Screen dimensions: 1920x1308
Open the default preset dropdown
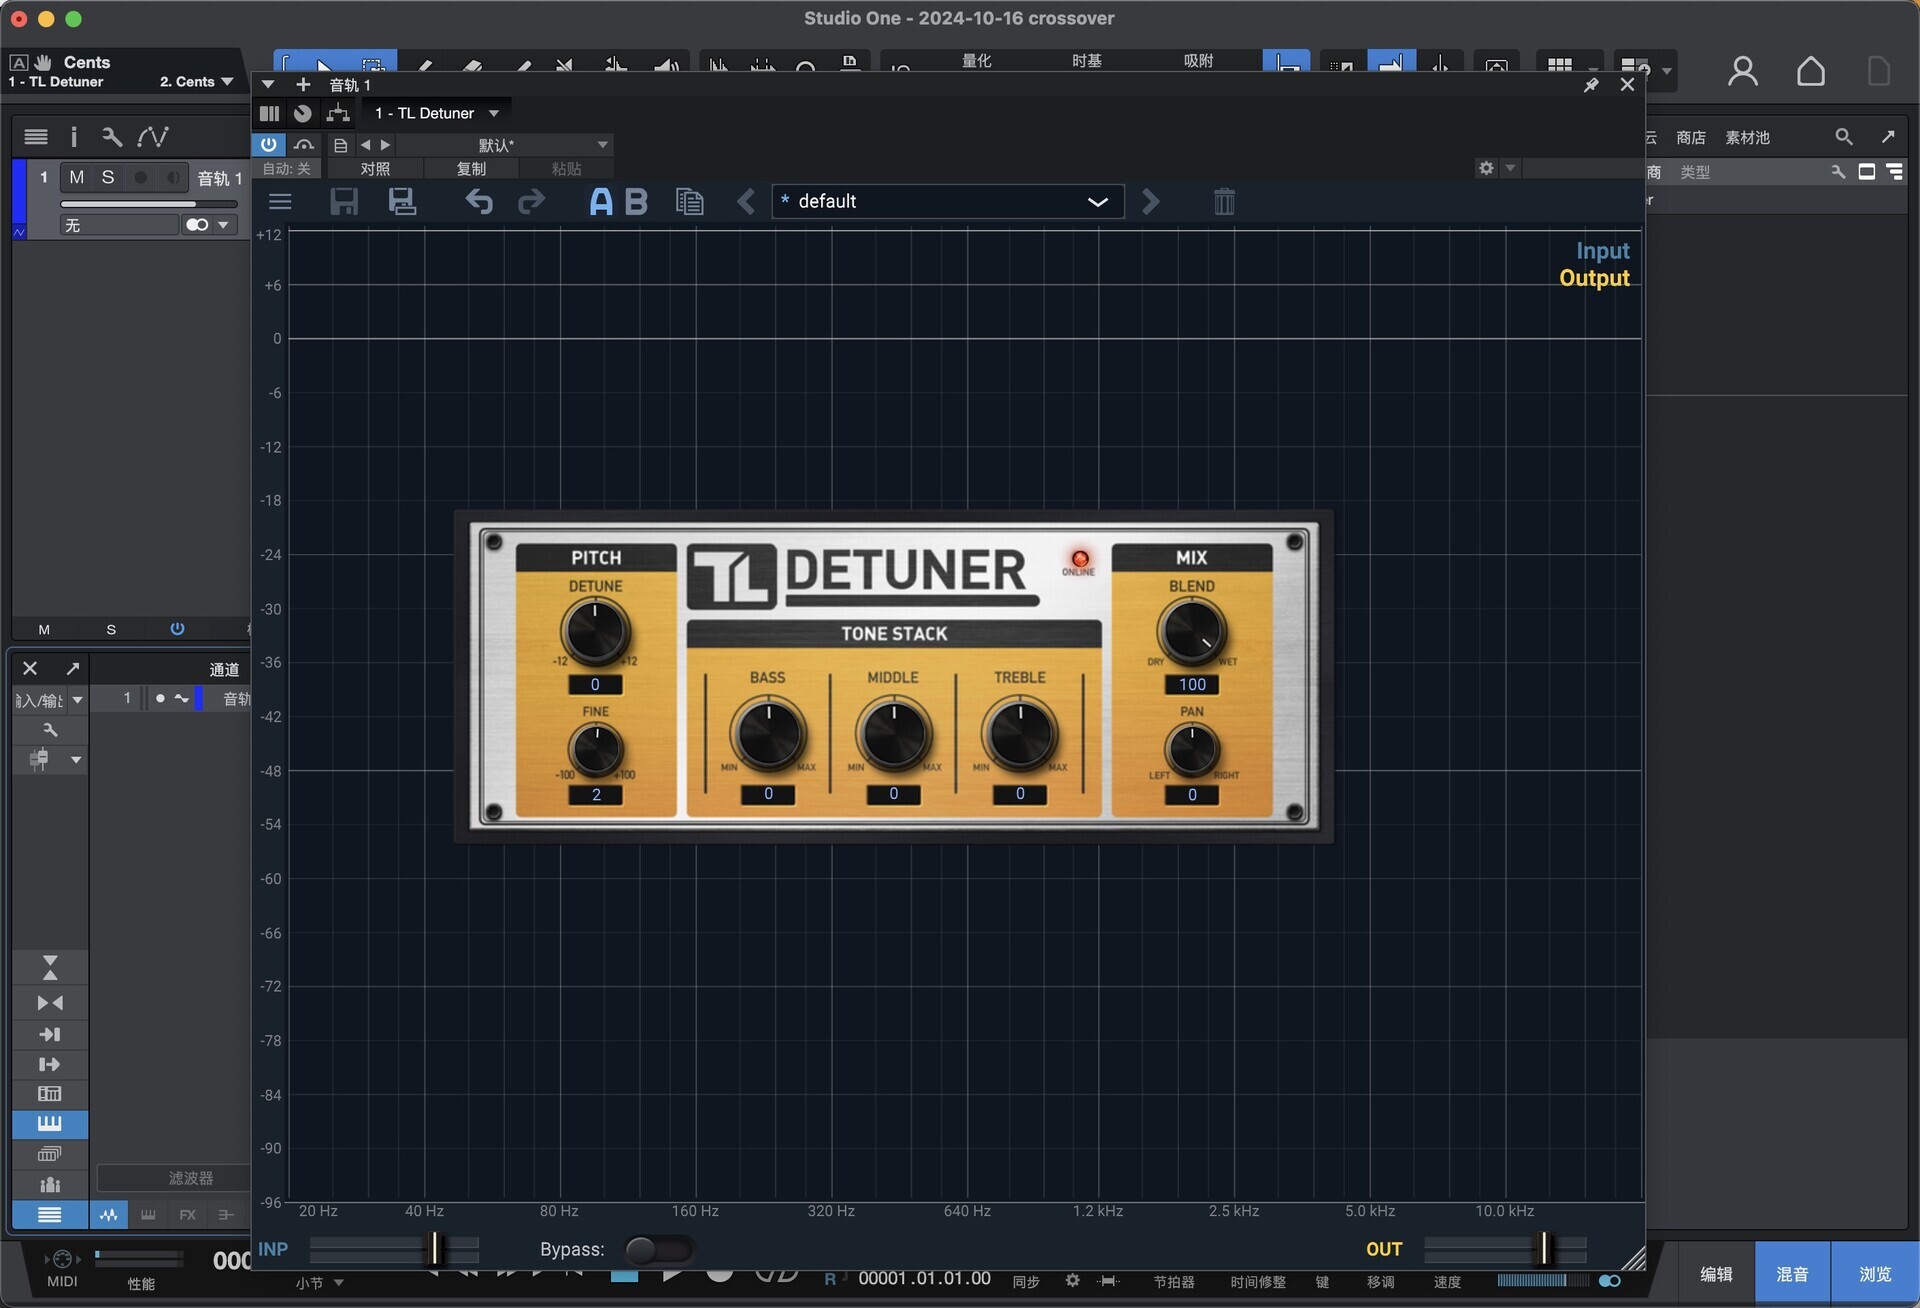click(x=948, y=202)
